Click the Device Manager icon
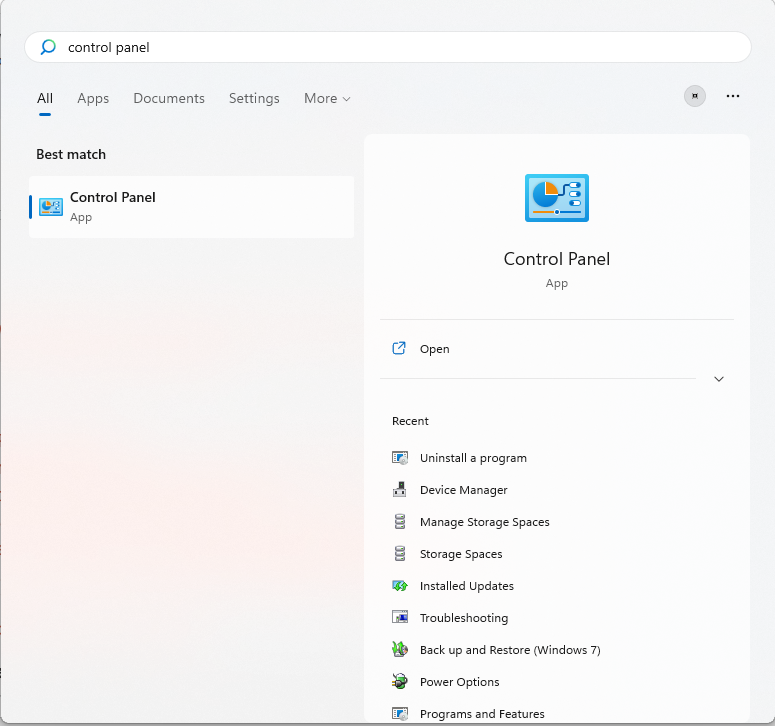This screenshot has height=726, width=775. coord(400,490)
